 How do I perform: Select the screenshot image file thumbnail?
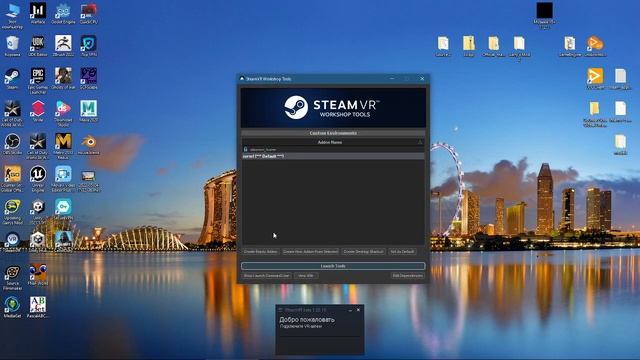click(89, 181)
